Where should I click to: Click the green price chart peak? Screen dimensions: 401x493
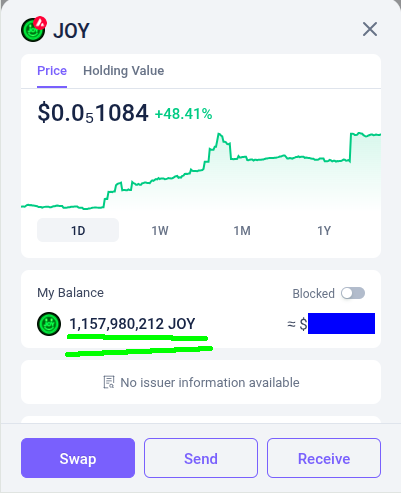pos(219,135)
